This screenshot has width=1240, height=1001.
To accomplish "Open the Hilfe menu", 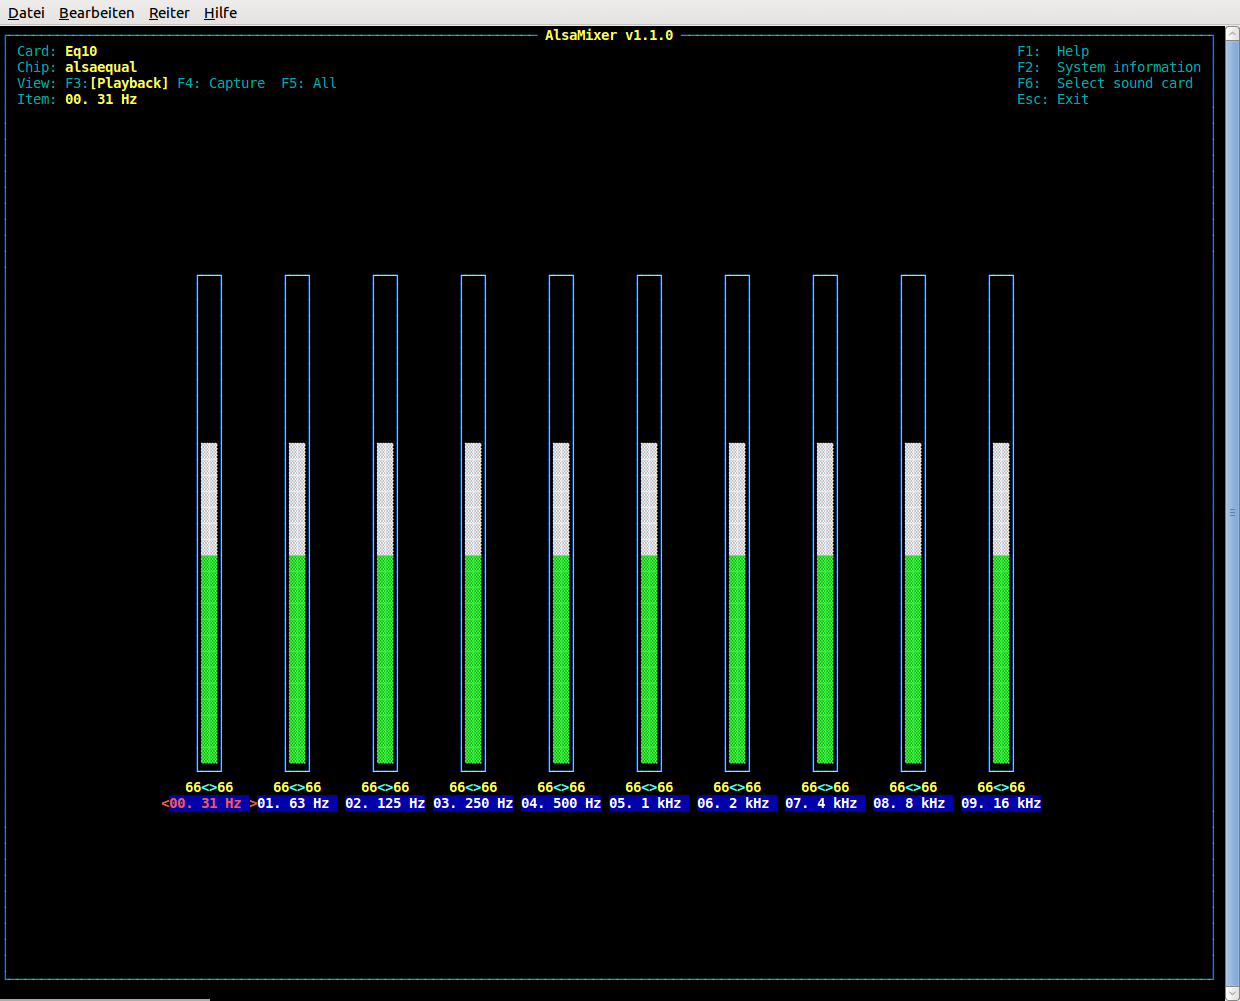I will point(220,13).
